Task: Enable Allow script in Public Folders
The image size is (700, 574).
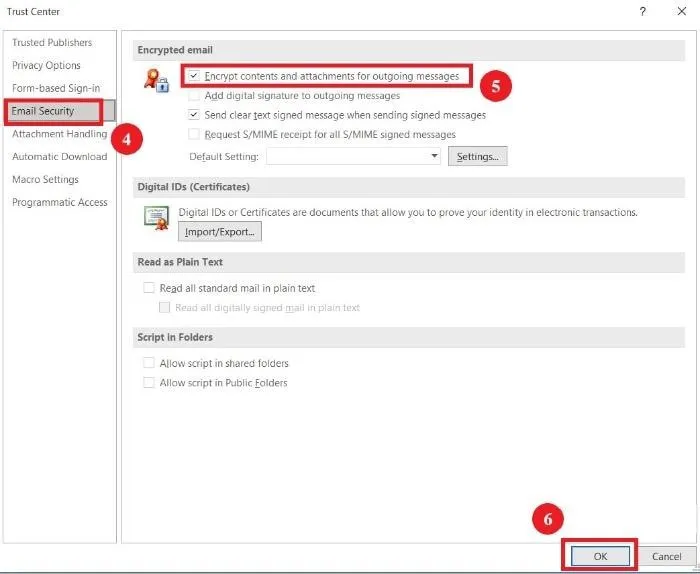Action: click(149, 383)
